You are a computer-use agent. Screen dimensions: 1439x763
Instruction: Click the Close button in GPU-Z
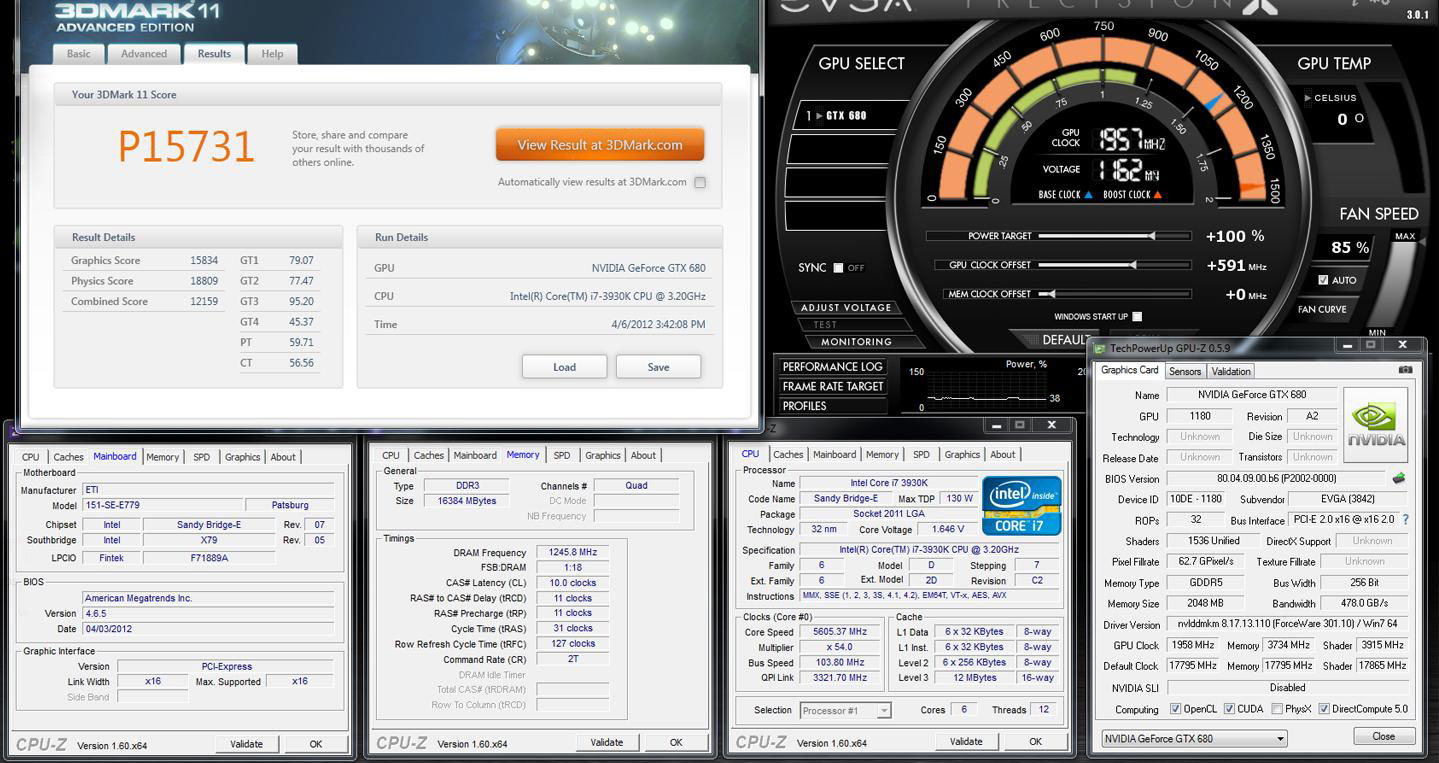pyautogui.click(x=1384, y=736)
